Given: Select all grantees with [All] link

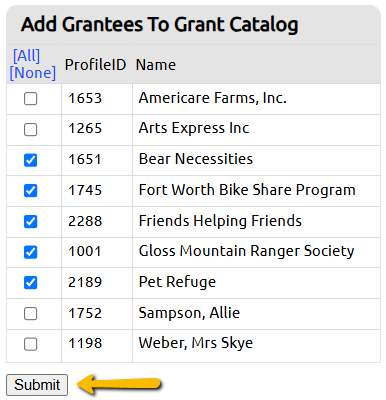Looking at the screenshot, I should [x=26, y=55].
